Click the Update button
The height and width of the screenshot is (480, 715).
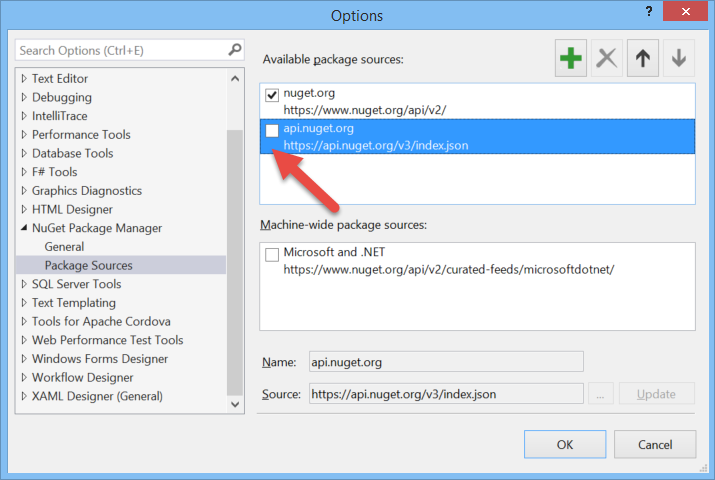tap(657, 394)
